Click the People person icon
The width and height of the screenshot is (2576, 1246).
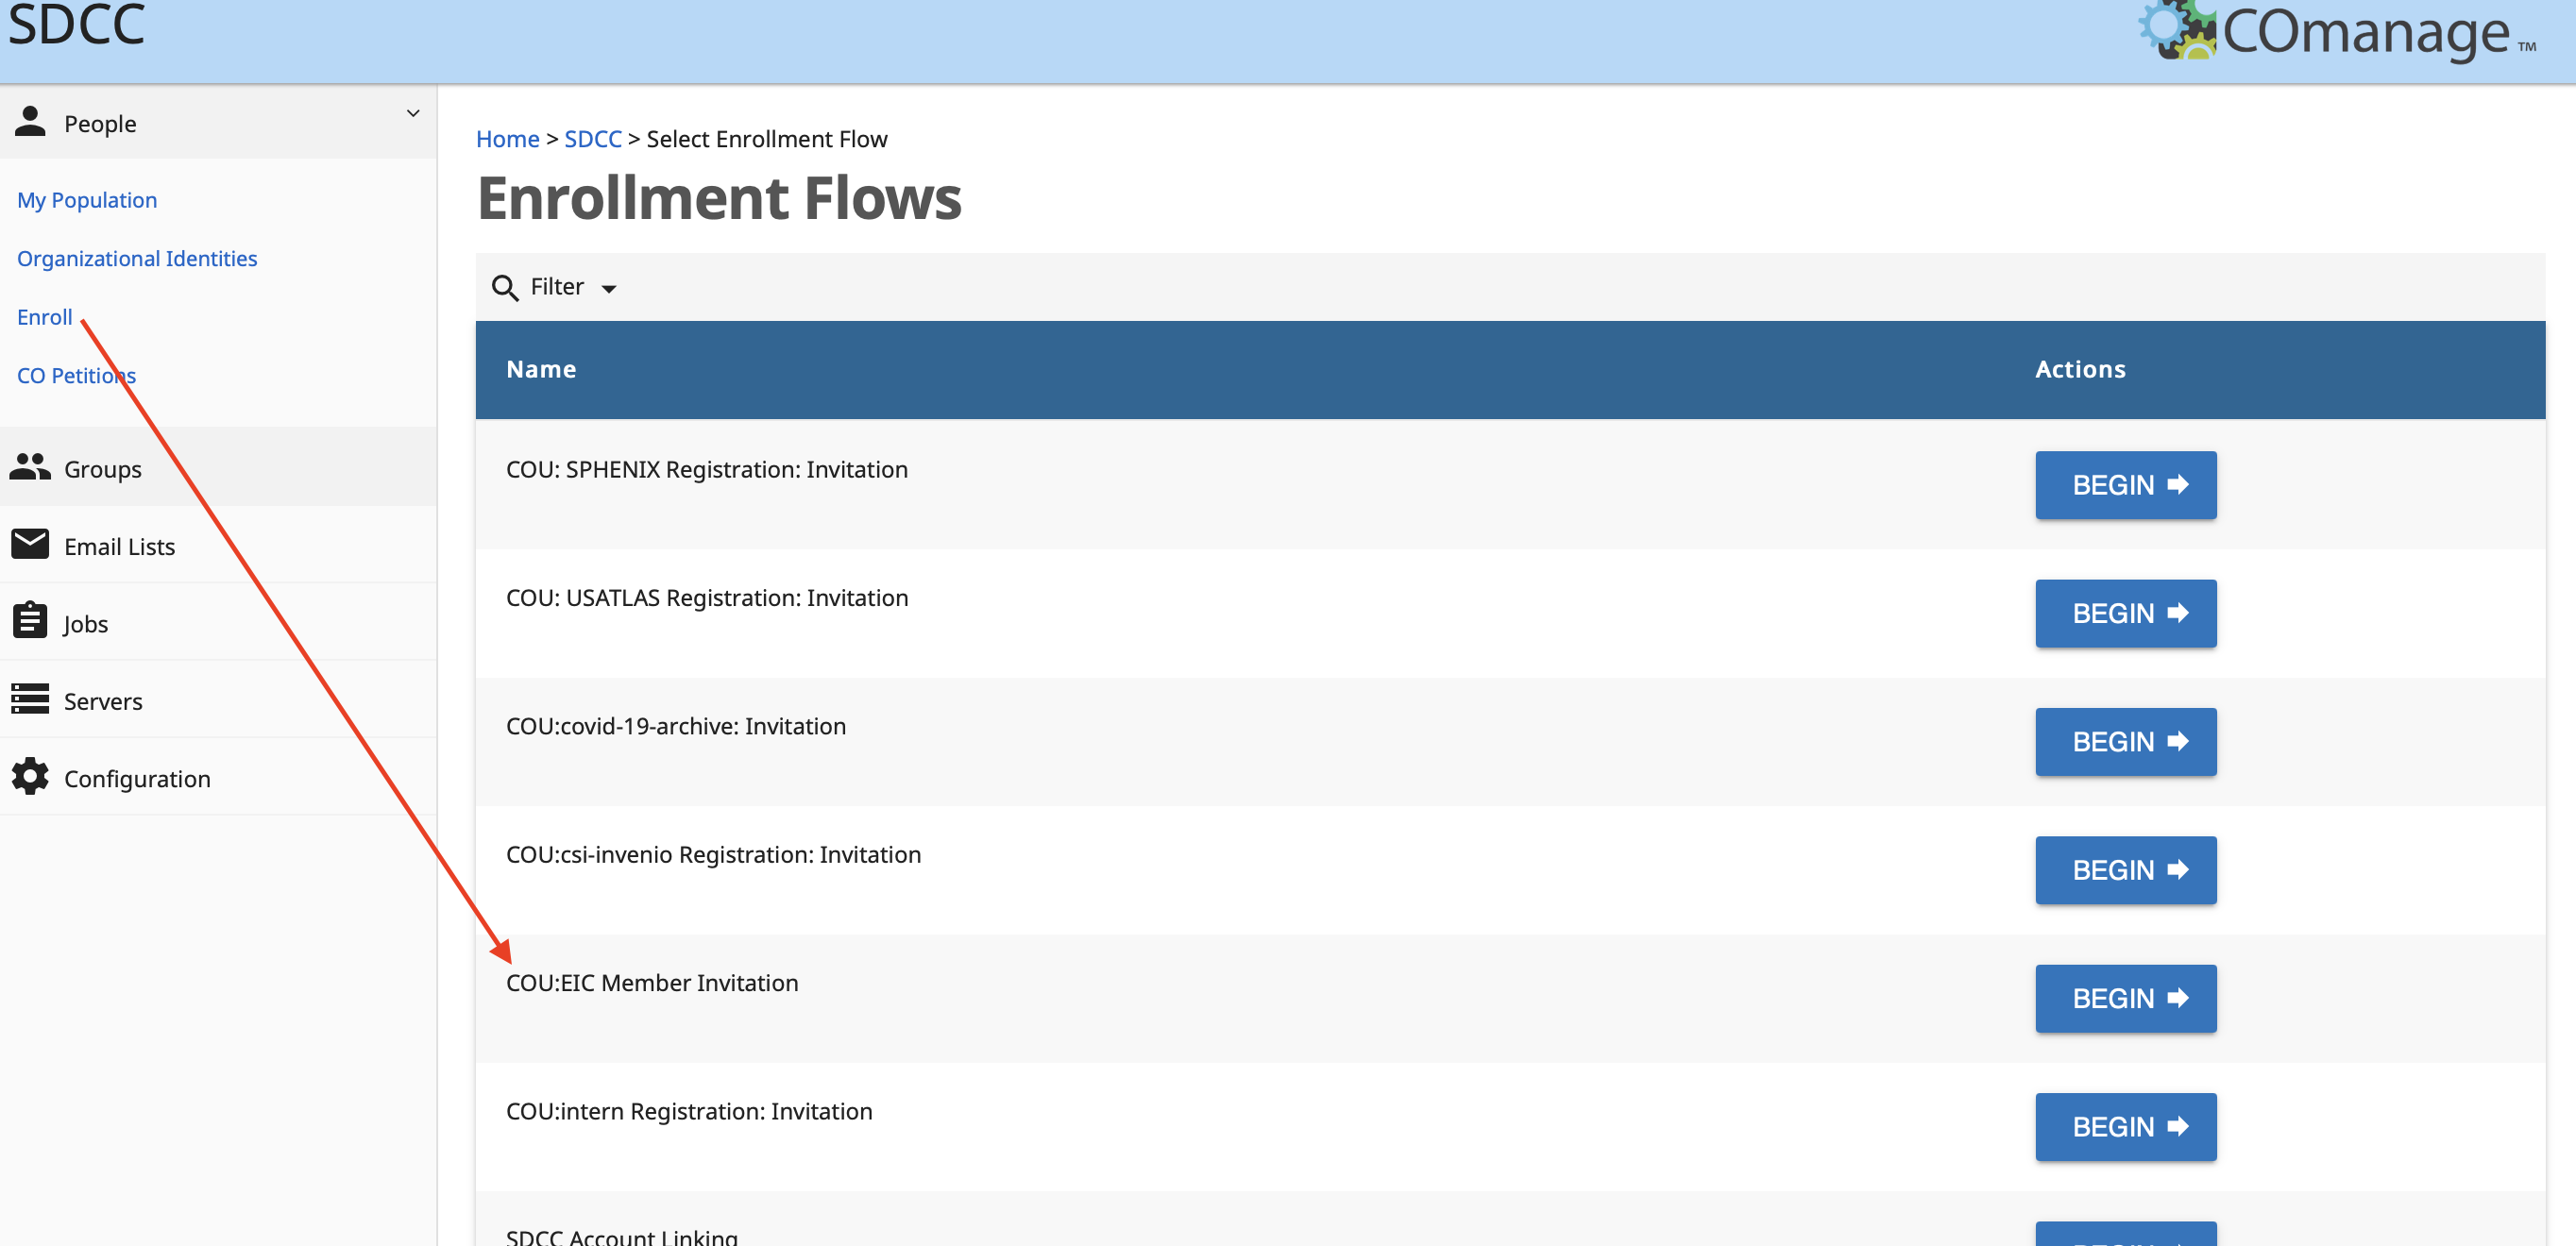pos(30,122)
